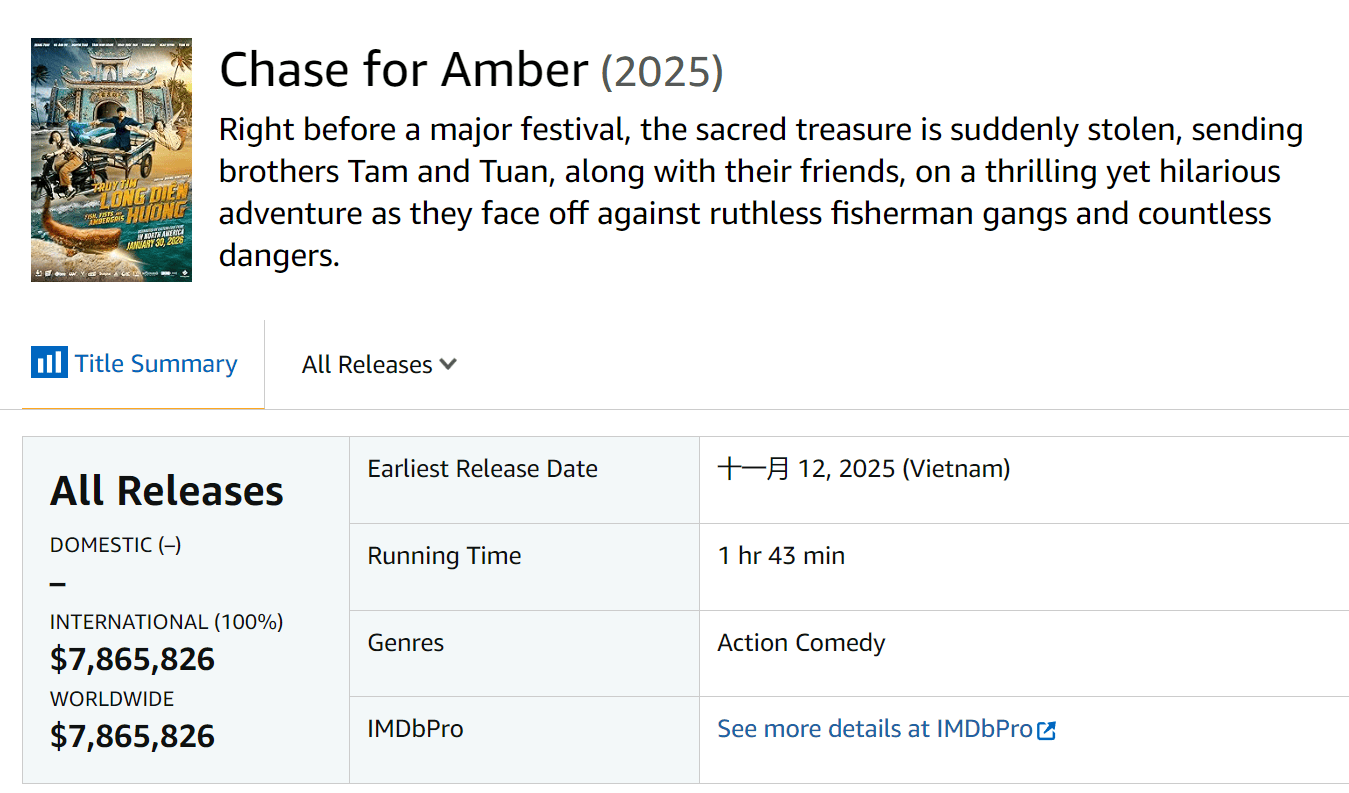The height and width of the screenshot is (793, 1349).
Task: Click the Action Comedy genres value
Action: (801, 643)
